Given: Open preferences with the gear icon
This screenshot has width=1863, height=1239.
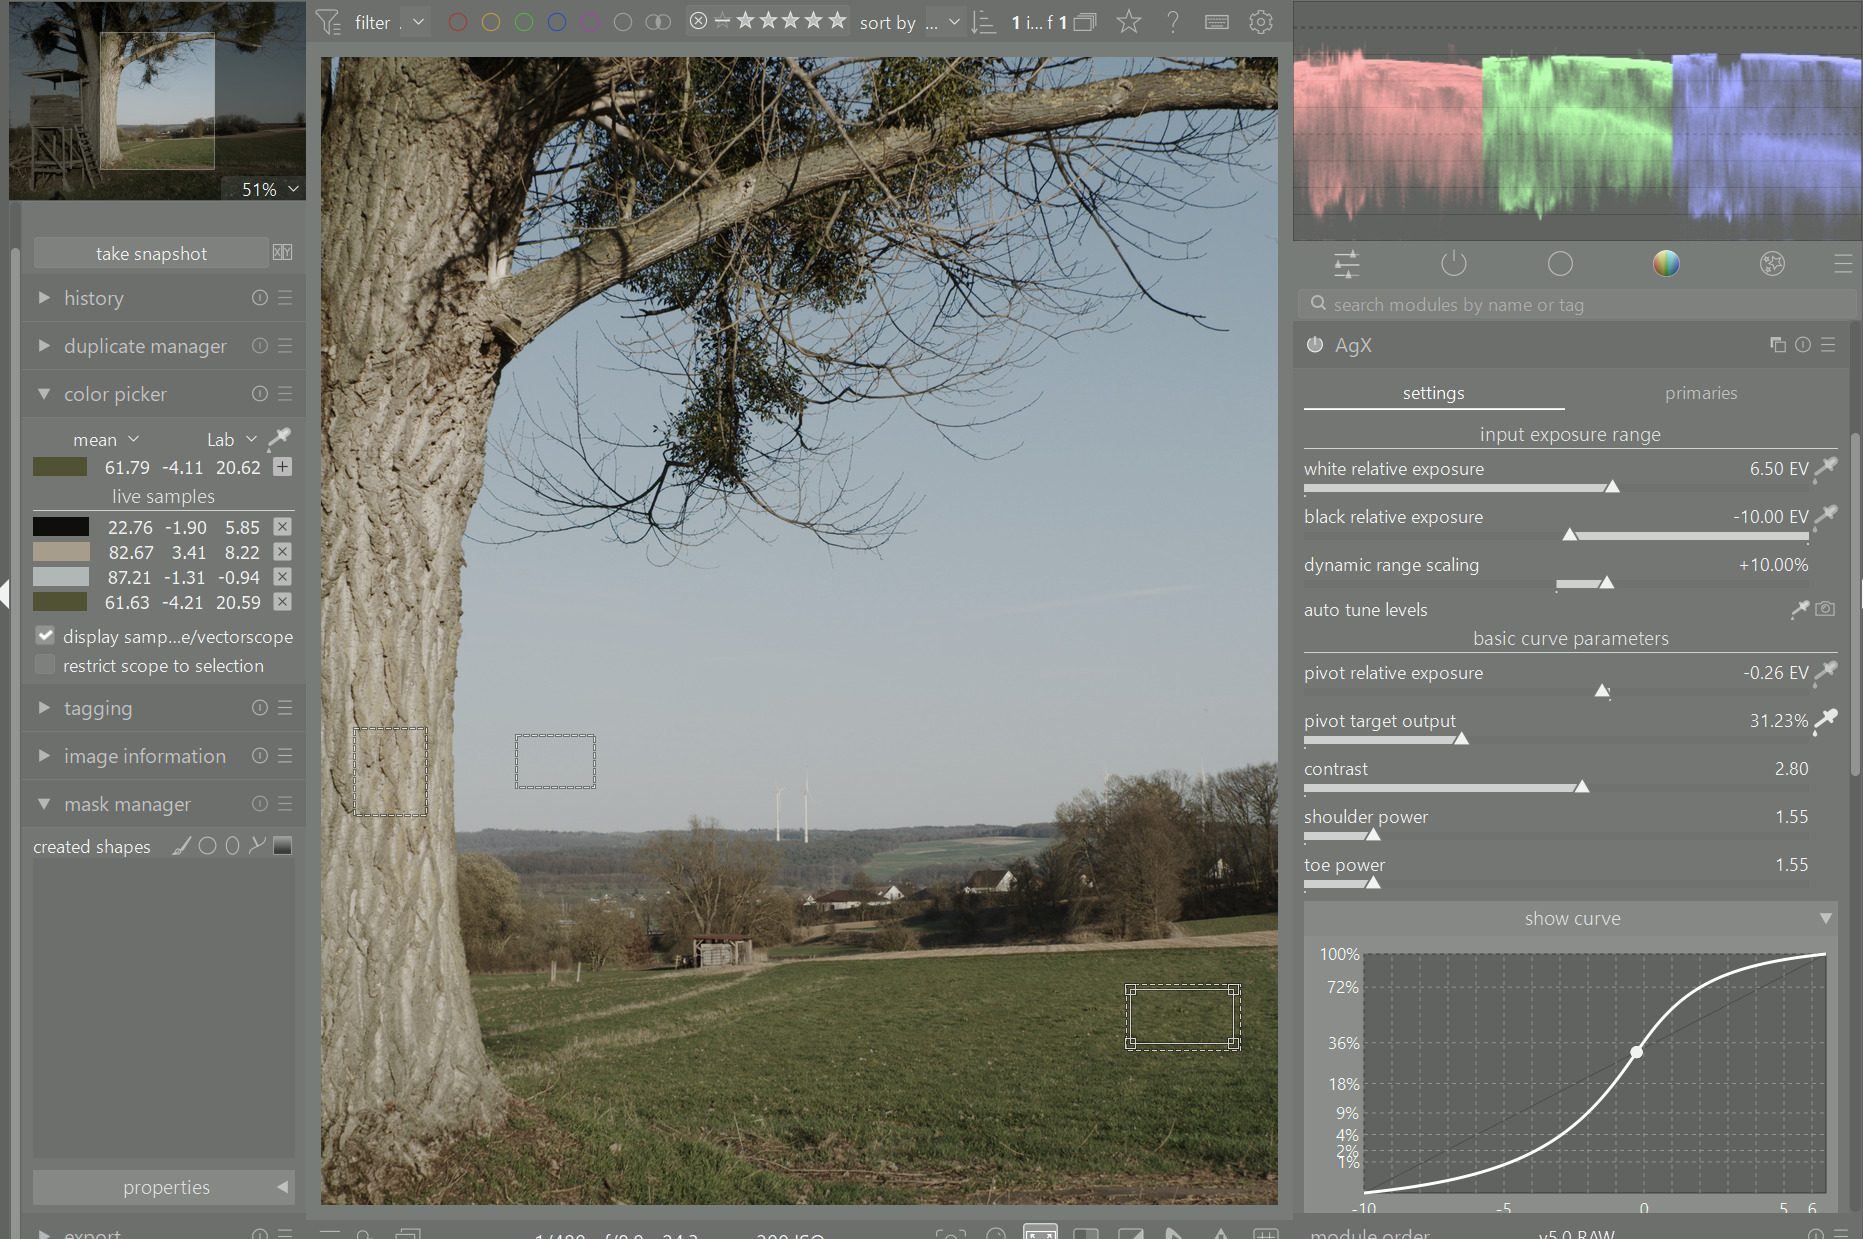Looking at the screenshot, I should point(1261,22).
